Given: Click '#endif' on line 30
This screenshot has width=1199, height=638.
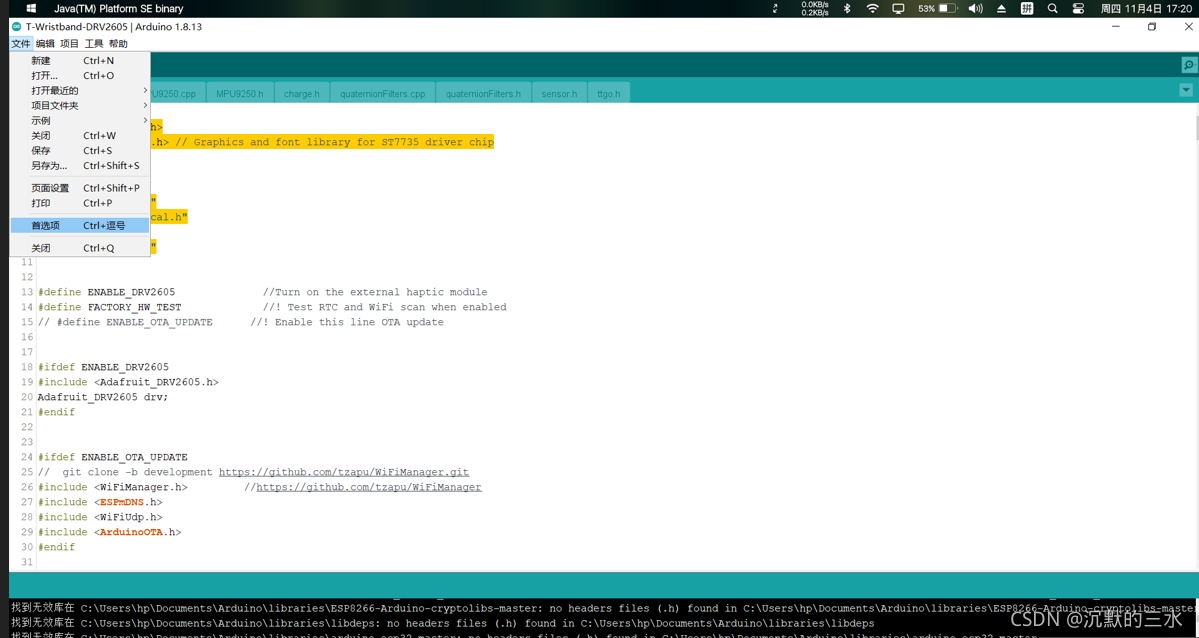Looking at the screenshot, I should coord(57,547).
